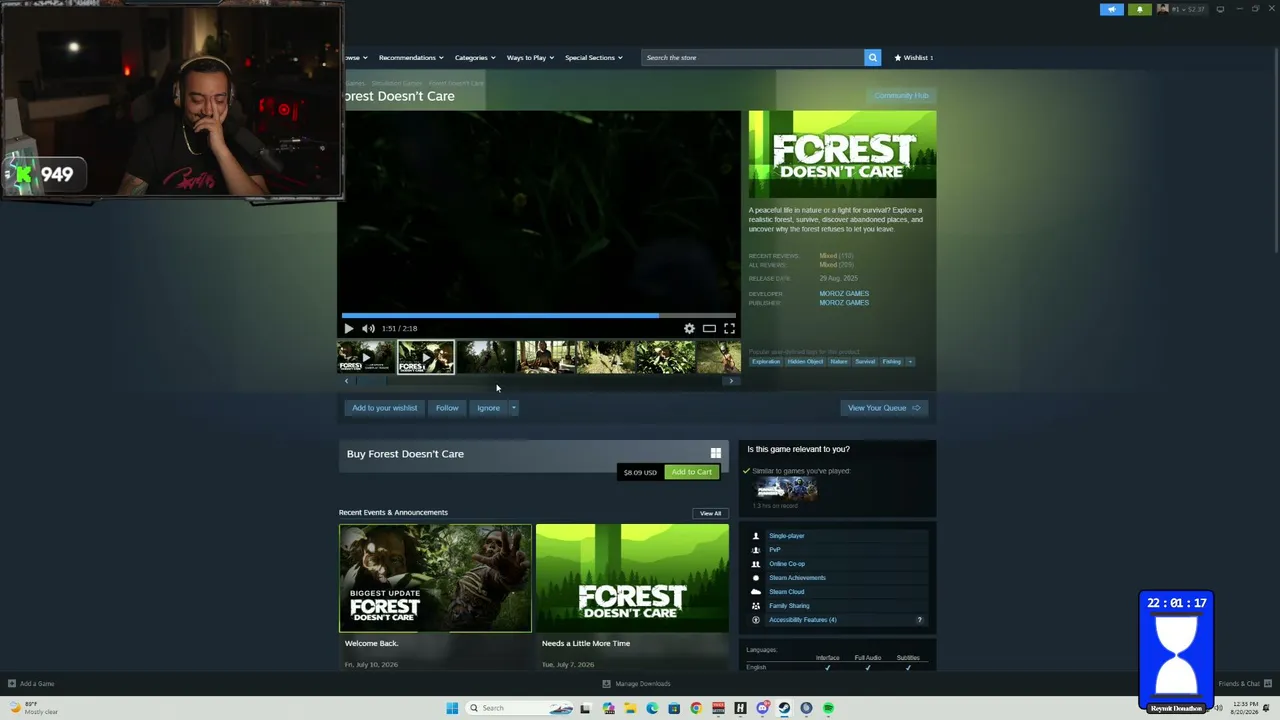Open the Fishing tag
Image resolution: width=1280 pixels, height=720 pixels.
click(891, 362)
